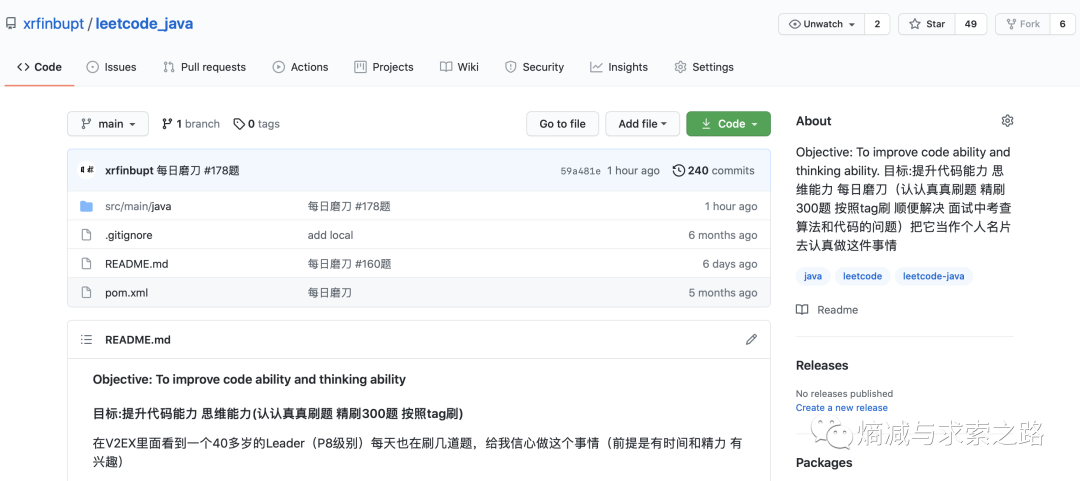
Task: Expand the main branch dropdown
Action: pyautogui.click(x=107, y=124)
